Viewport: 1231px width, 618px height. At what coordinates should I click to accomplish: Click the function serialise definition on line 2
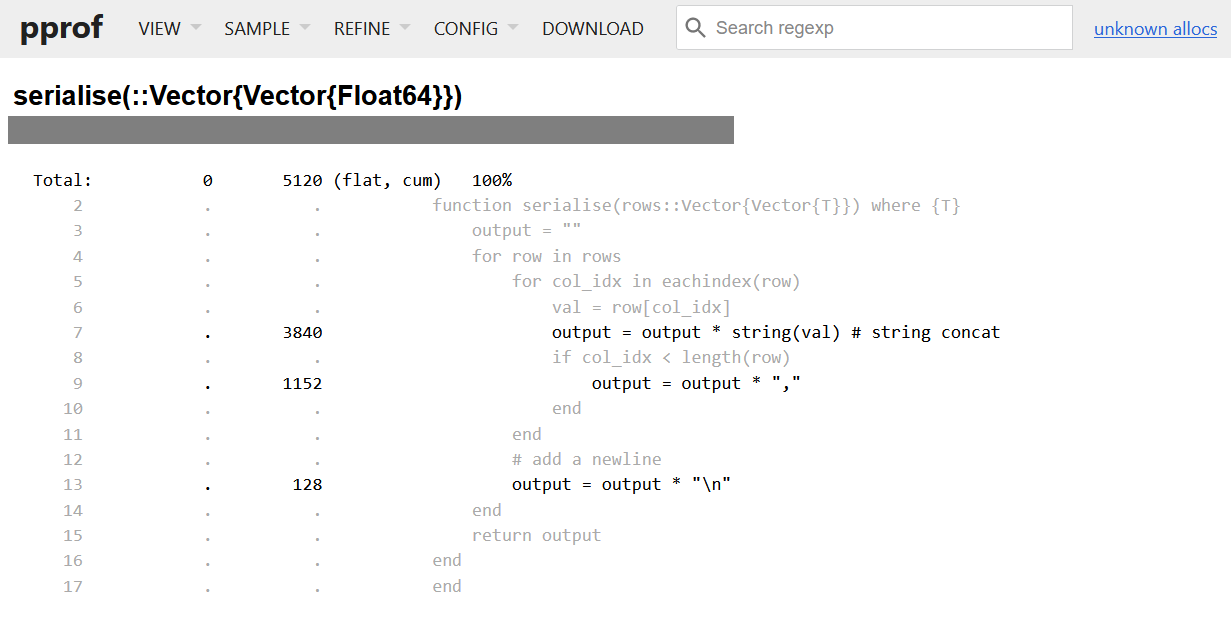pyautogui.click(x=696, y=206)
